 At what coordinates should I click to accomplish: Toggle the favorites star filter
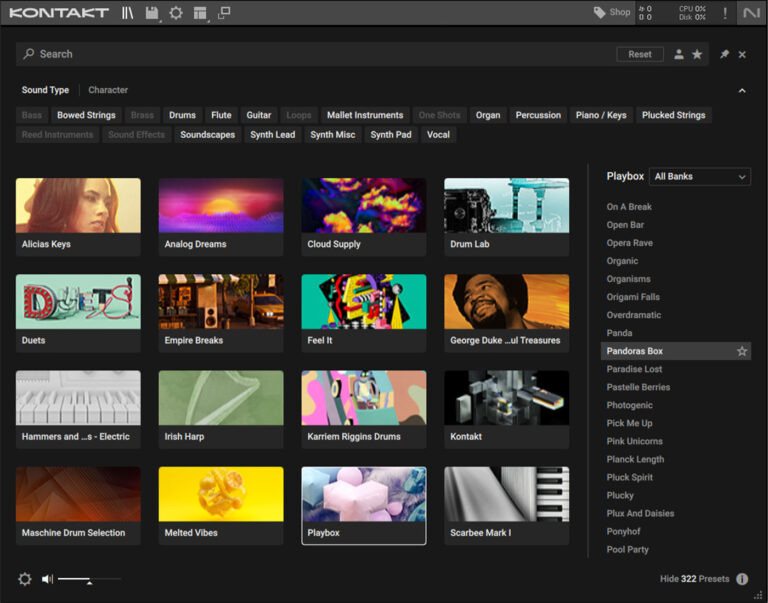pyautogui.click(x=697, y=54)
